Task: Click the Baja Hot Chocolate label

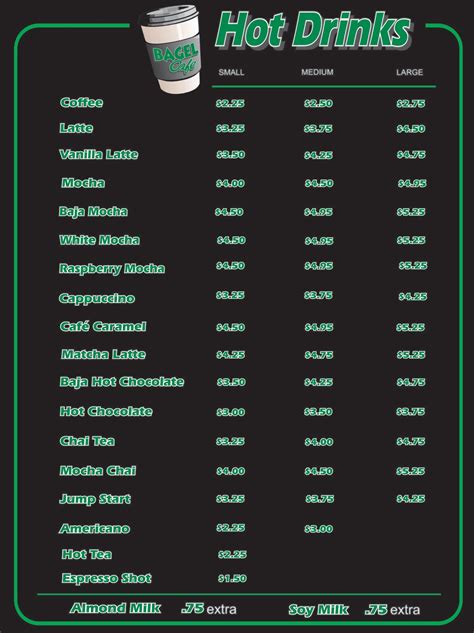Action: click(x=122, y=382)
